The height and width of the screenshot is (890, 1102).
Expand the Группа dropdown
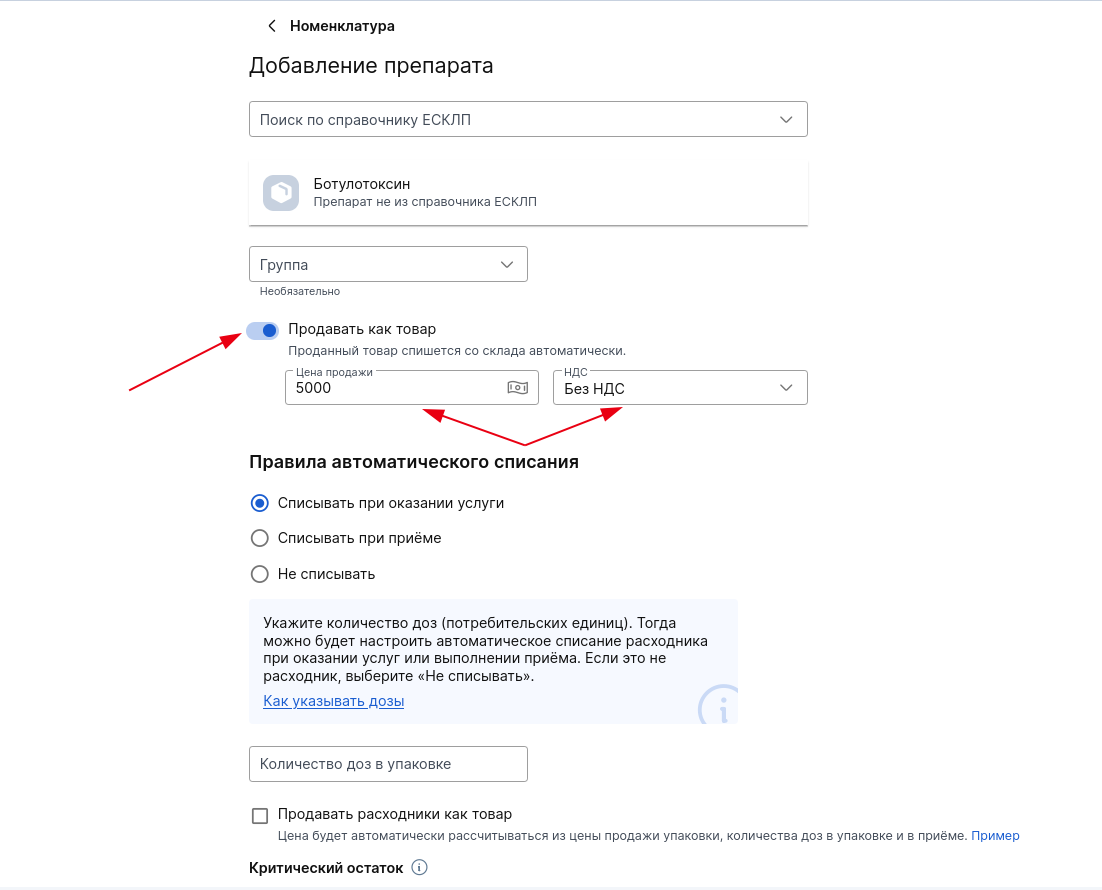(x=388, y=264)
